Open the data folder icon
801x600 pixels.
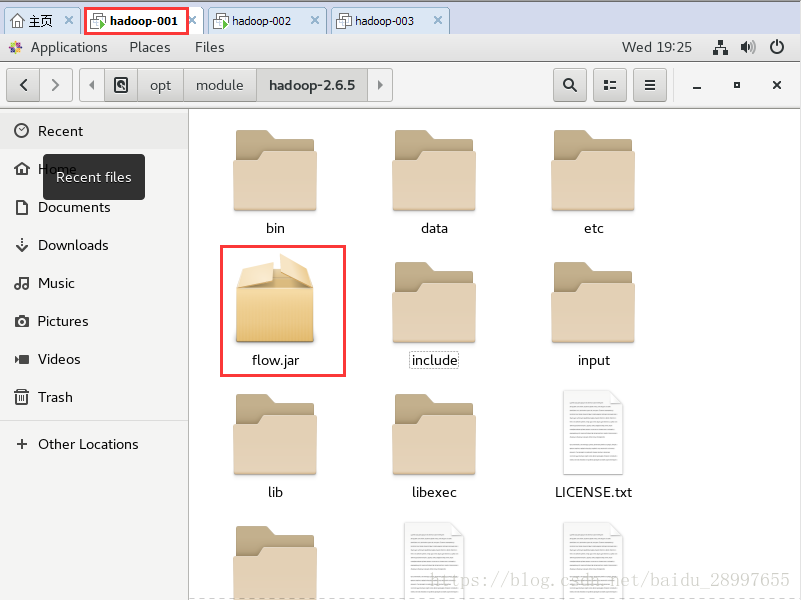[434, 171]
